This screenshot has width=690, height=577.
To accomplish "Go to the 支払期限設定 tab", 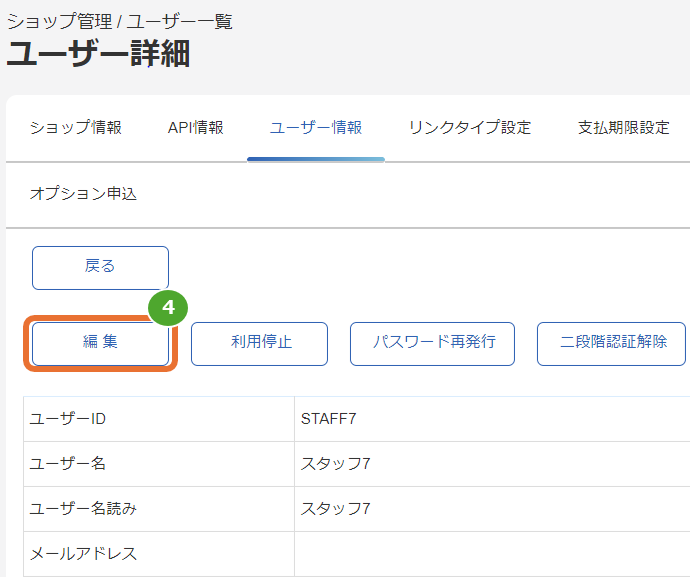I will click(x=624, y=128).
